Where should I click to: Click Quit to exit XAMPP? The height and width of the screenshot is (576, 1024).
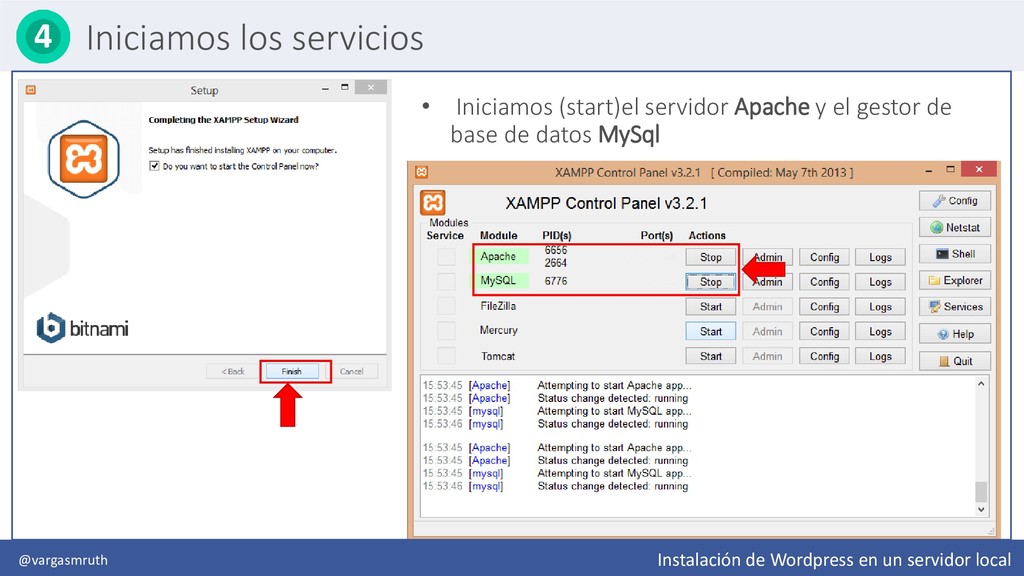coord(955,360)
